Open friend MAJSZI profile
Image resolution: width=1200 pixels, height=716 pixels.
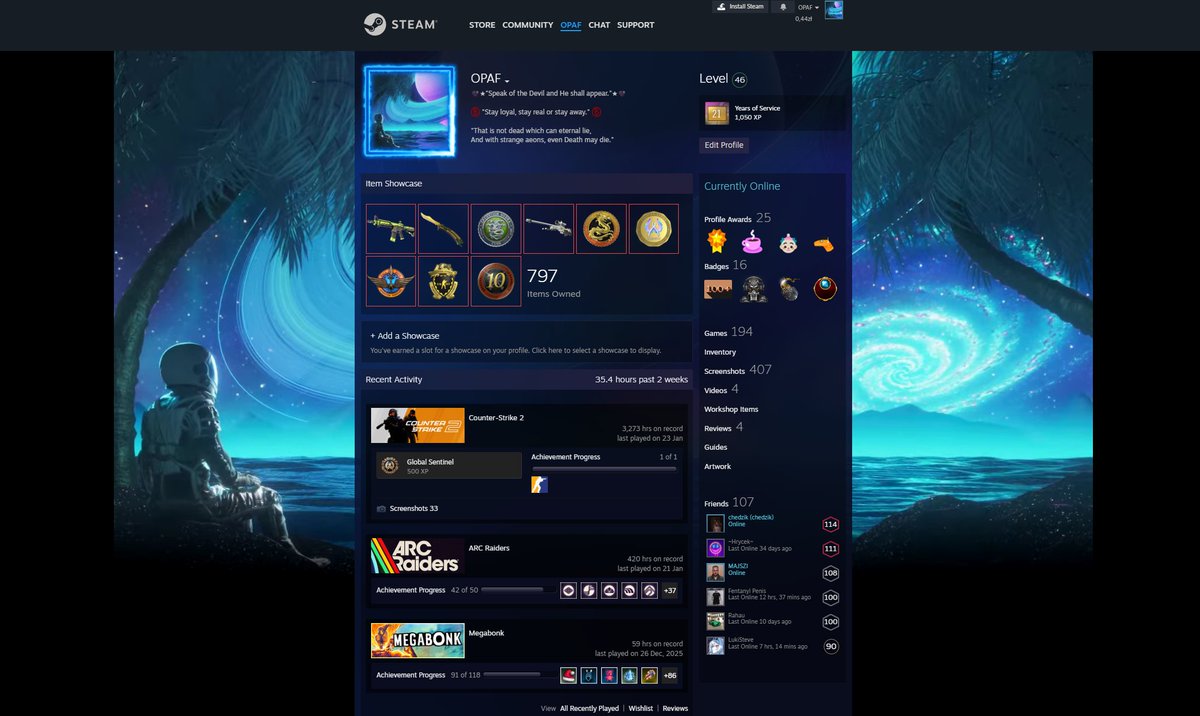(738, 566)
